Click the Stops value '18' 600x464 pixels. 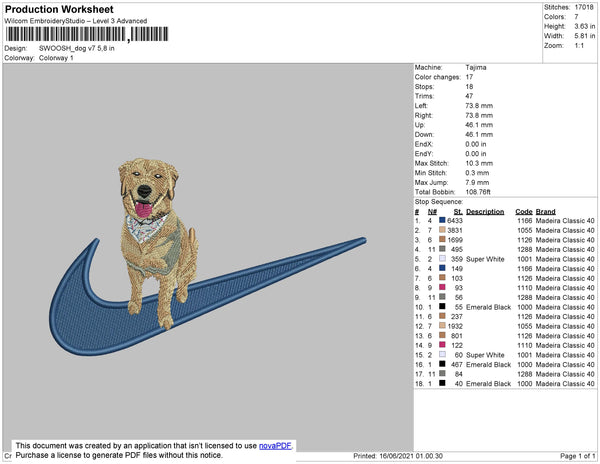pyautogui.click(x=469, y=86)
